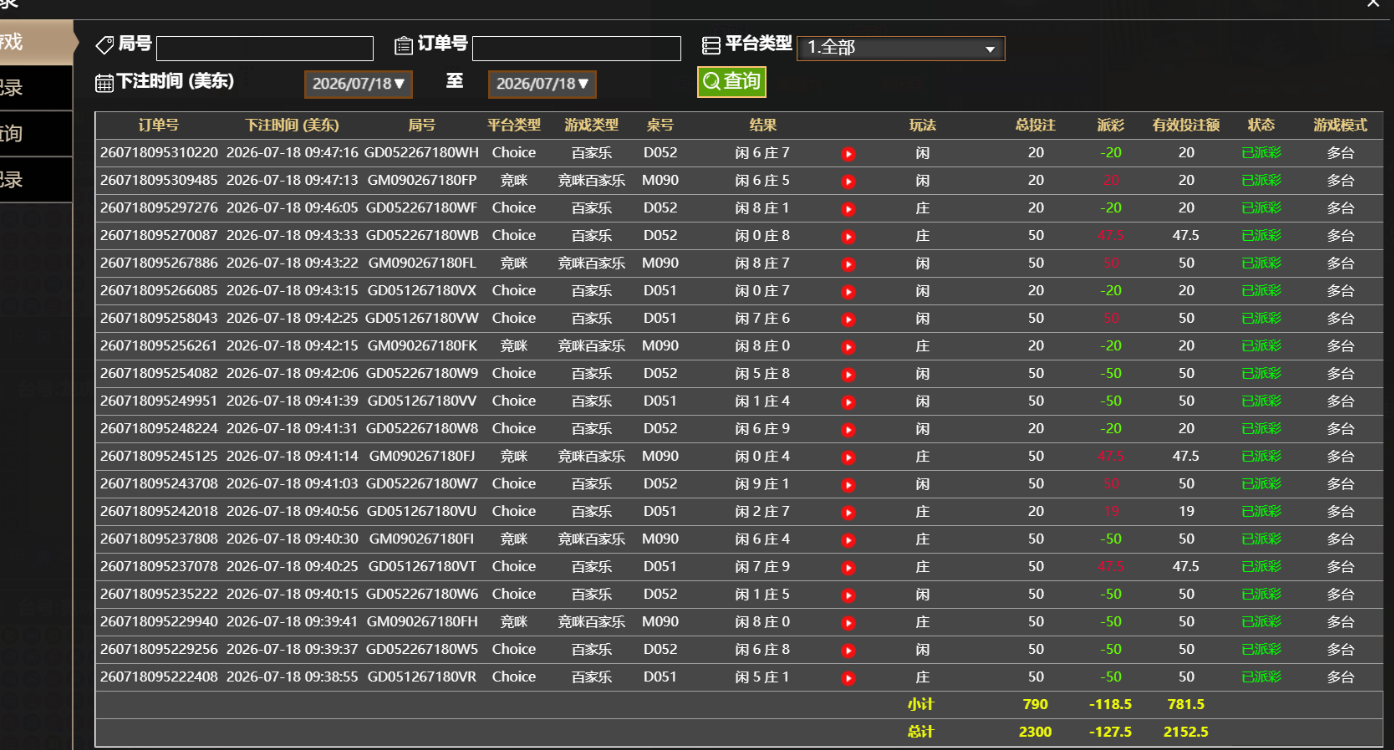Click the 桌号 column header
This screenshot has width=1394, height=750.
[660, 126]
